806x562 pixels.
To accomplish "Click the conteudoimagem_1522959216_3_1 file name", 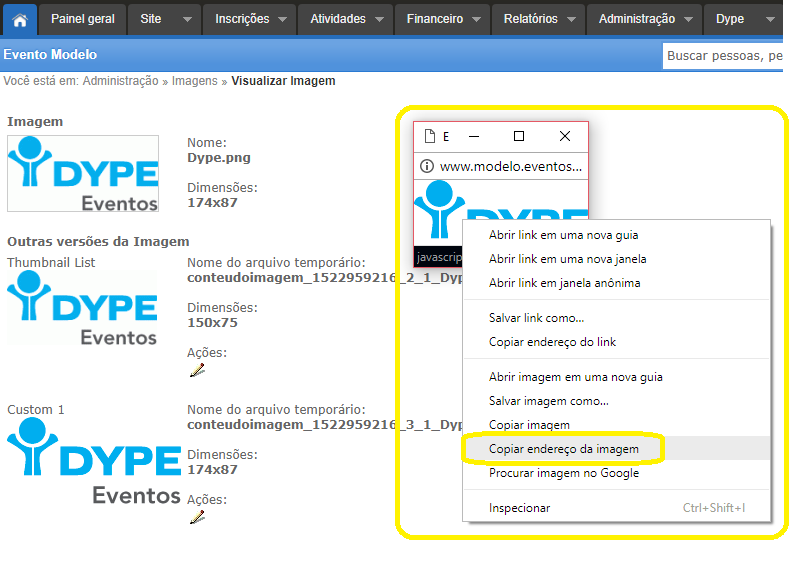I will (x=325, y=425).
